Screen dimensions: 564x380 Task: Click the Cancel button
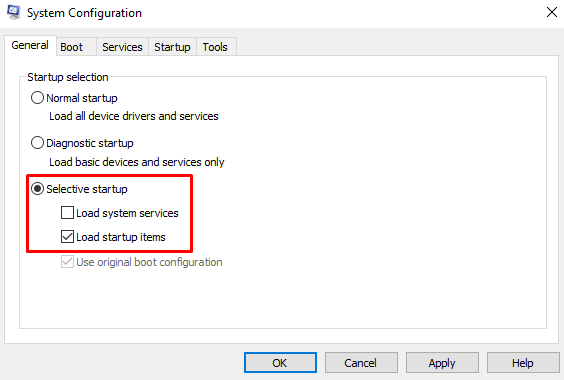click(x=361, y=363)
